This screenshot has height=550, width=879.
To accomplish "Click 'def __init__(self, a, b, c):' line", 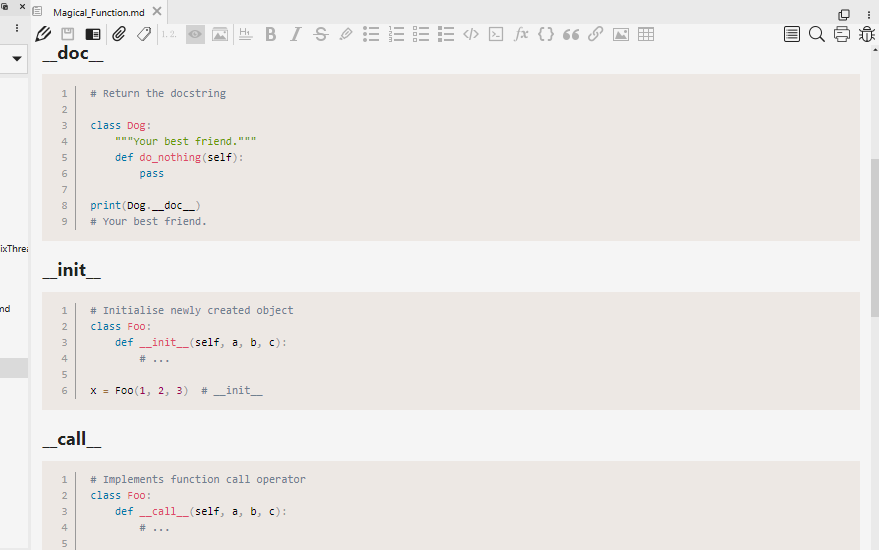I will click(201, 343).
